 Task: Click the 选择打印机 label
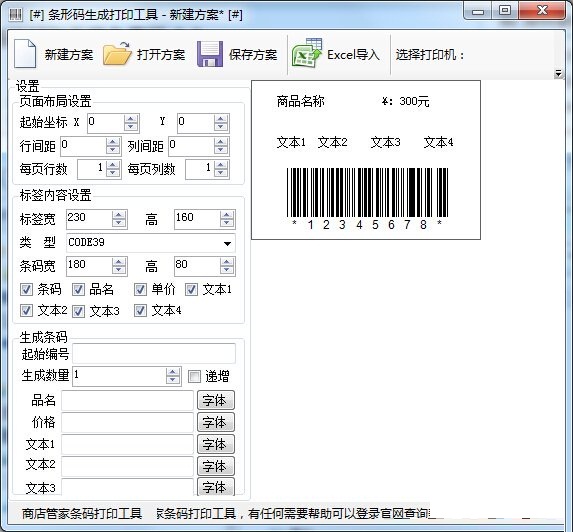(430, 55)
